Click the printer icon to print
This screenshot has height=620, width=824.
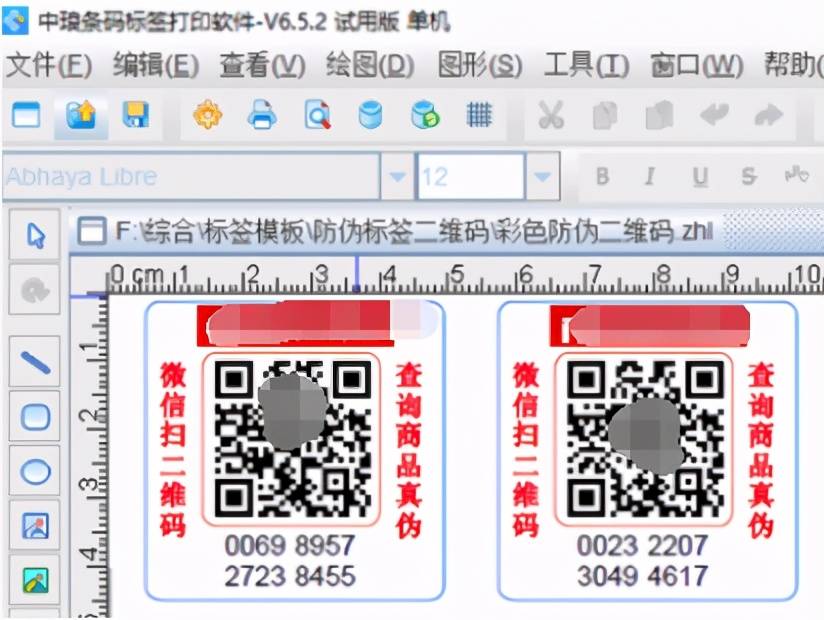(262, 115)
